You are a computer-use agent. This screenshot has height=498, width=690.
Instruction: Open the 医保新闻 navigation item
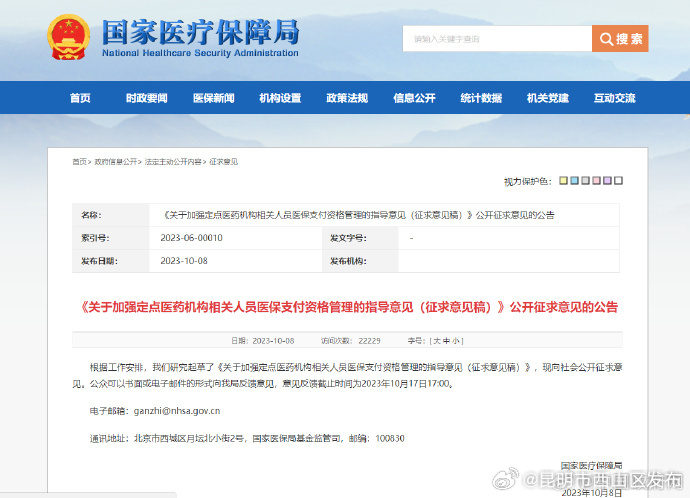[213, 98]
